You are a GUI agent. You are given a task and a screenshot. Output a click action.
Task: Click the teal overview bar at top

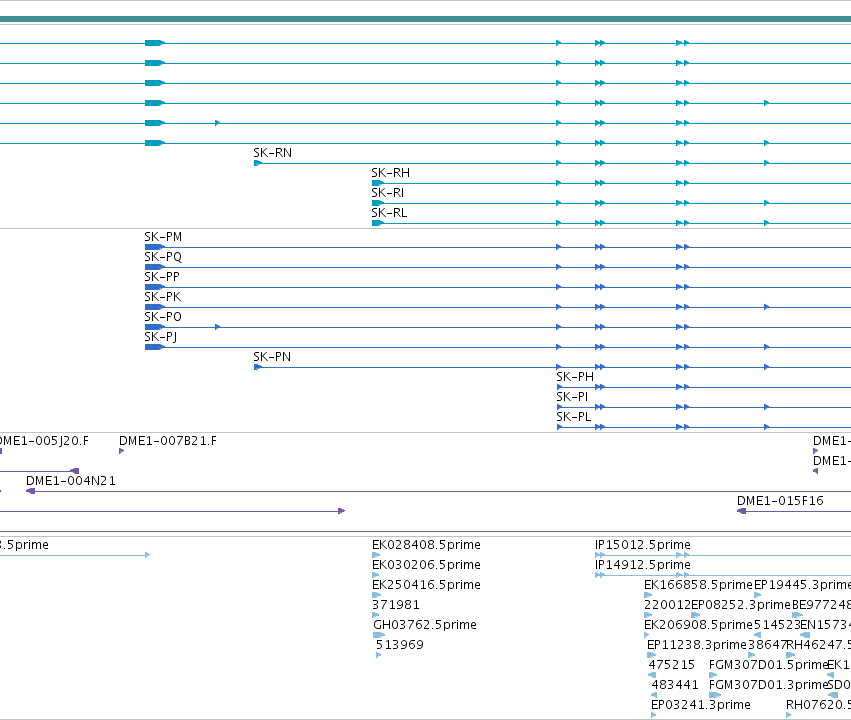pyautogui.click(x=426, y=20)
